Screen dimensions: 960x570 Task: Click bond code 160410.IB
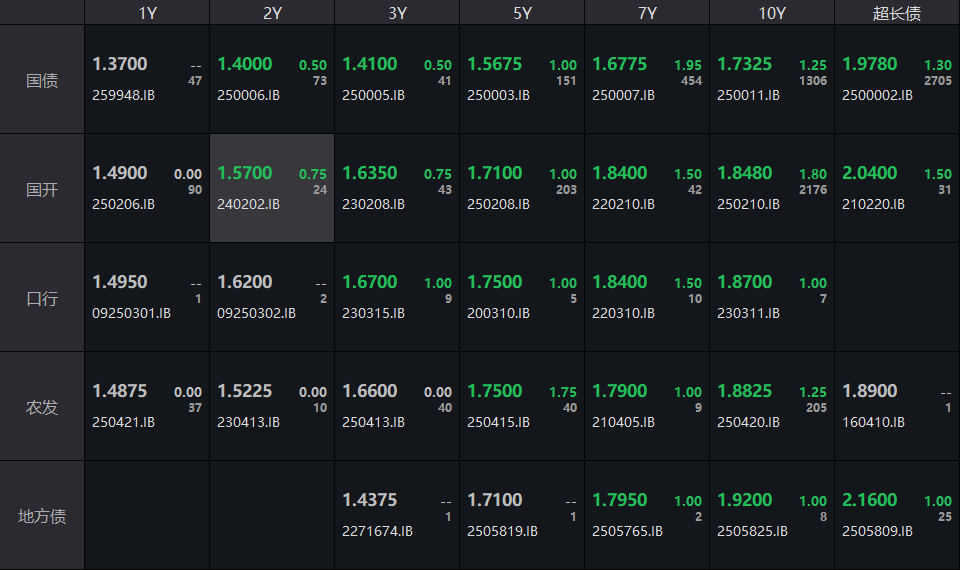873,423
